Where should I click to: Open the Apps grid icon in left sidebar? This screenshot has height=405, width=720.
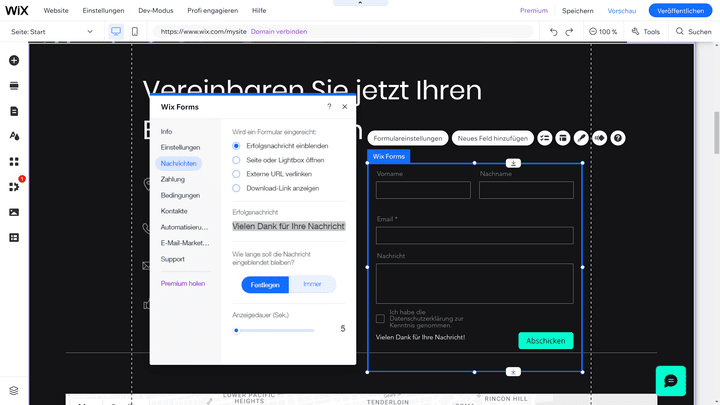click(x=14, y=162)
